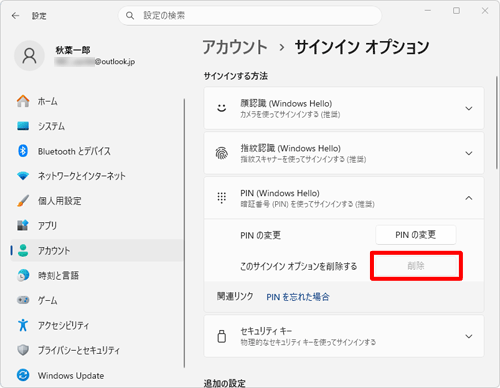Screen dimensions: 500x388
Task: Click the search magnifier icon
Action: coord(130,15)
